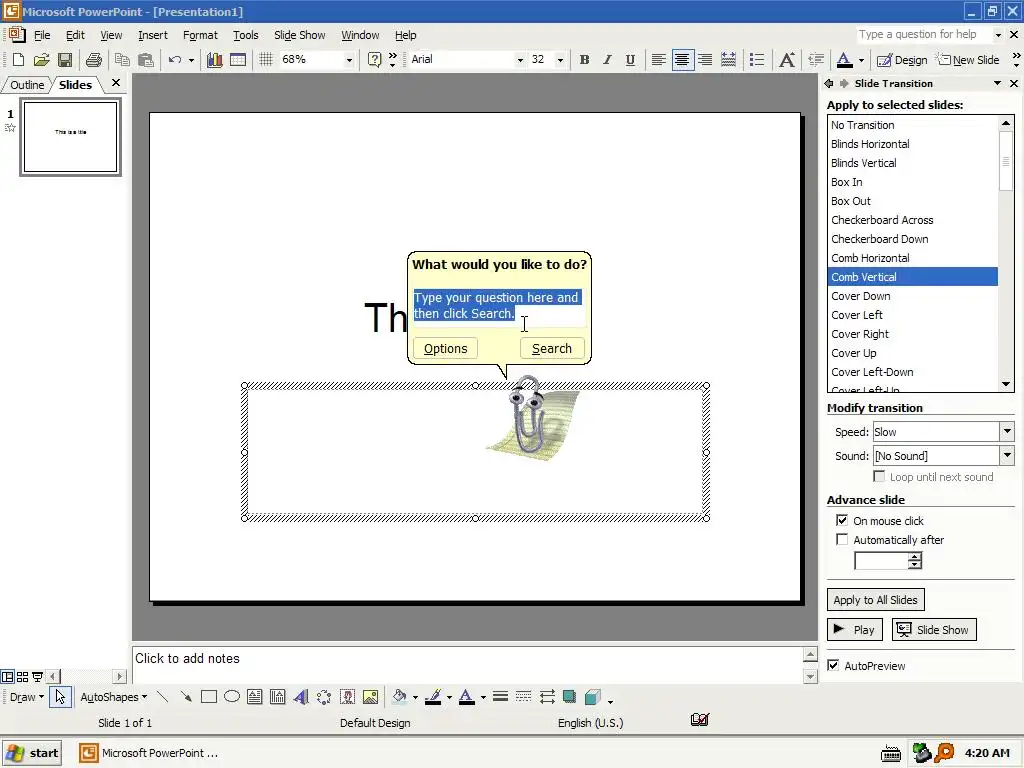Viewport: 1024px width, 768px height.
Task: Switch to the Outline tab
Action: click(27, 85)
